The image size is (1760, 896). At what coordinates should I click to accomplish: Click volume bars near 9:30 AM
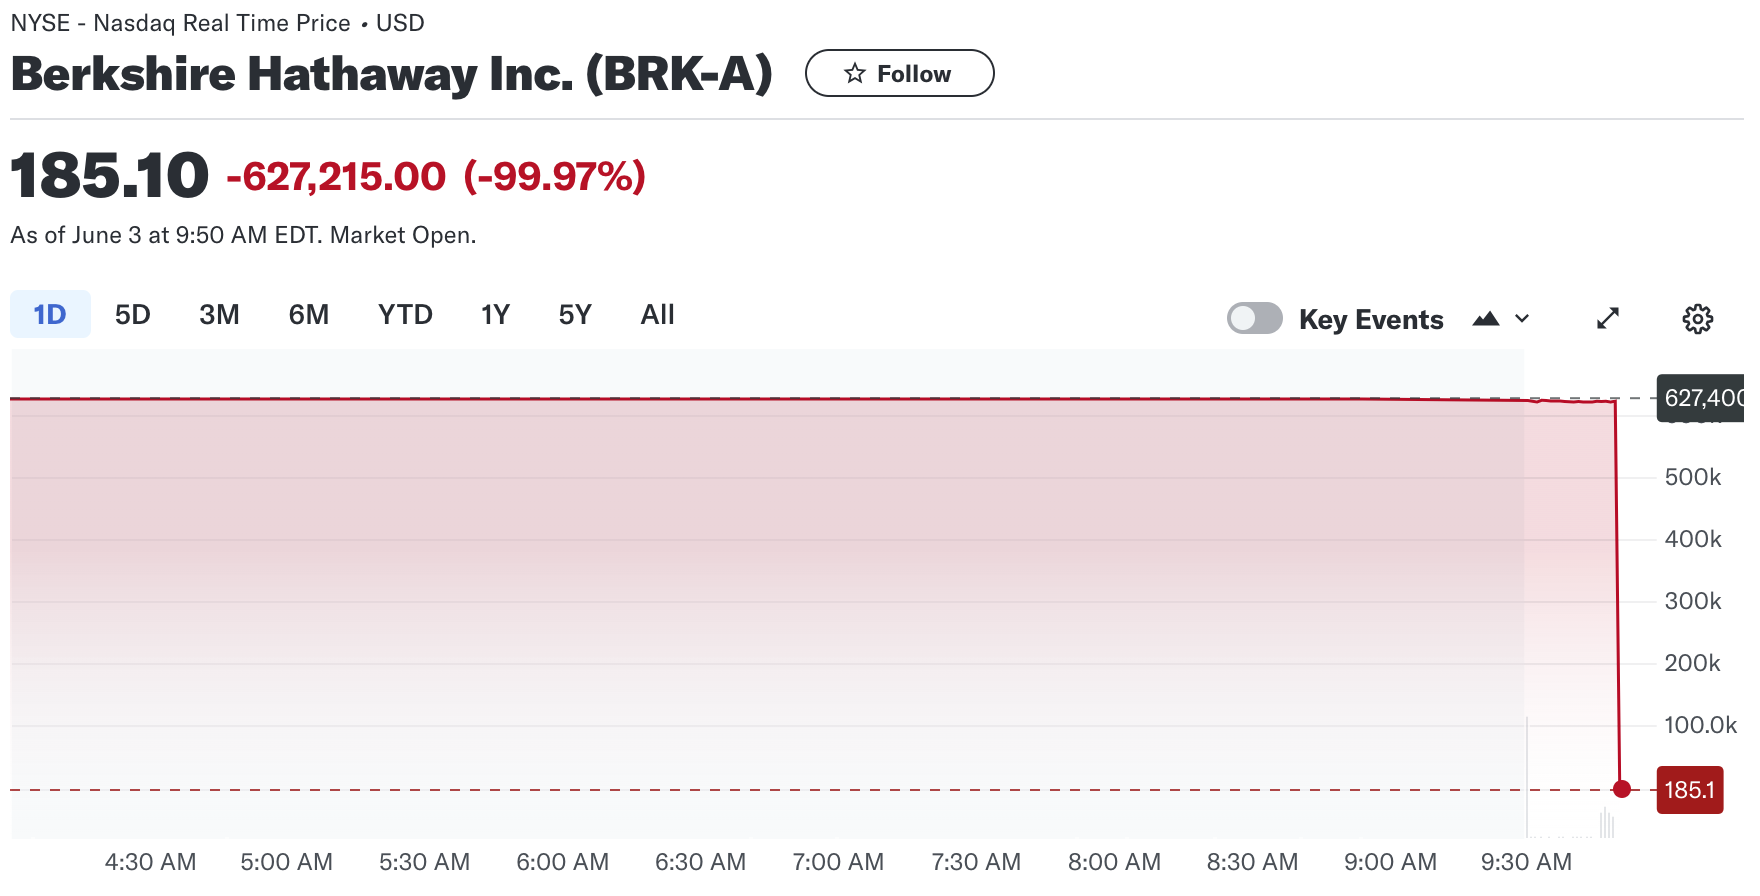coord(1606,823)
